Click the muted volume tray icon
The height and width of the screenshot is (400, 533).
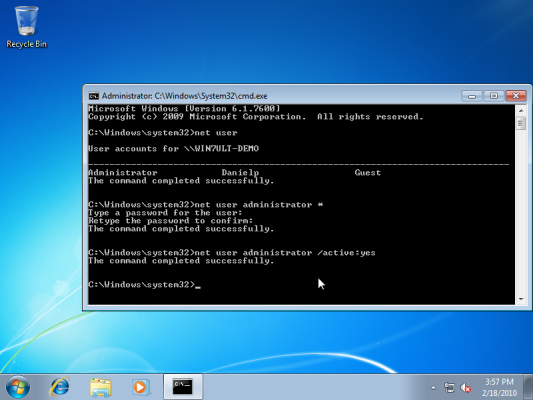[465, 387]
